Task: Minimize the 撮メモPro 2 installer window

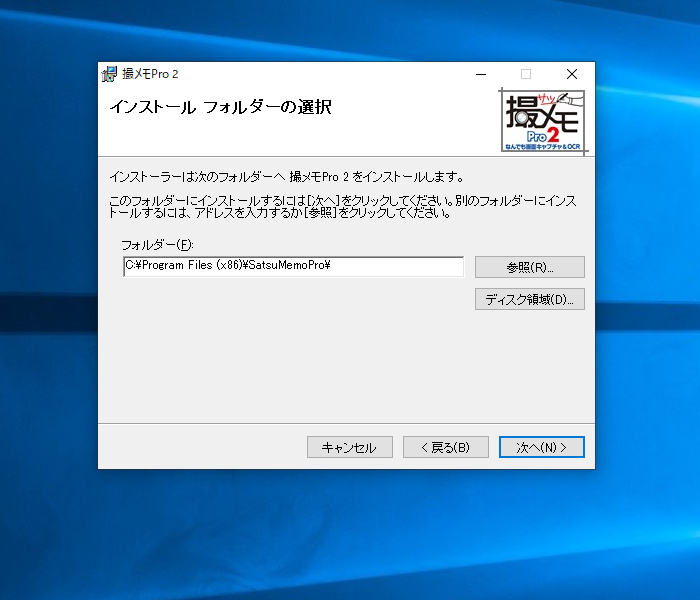Action: 481,74
